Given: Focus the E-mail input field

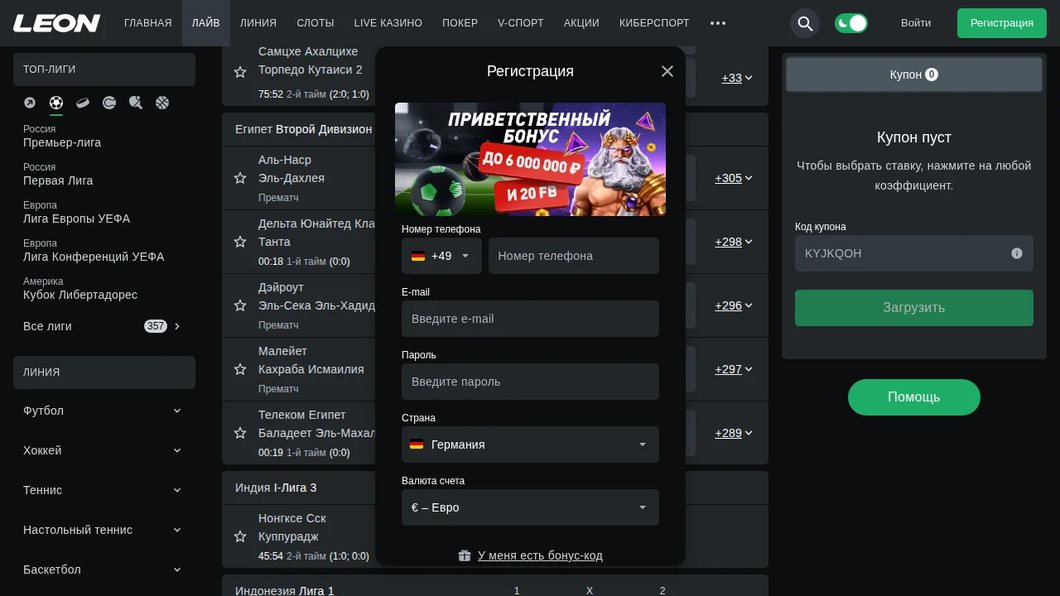Looking at the screenshot, I should point(530,319).
